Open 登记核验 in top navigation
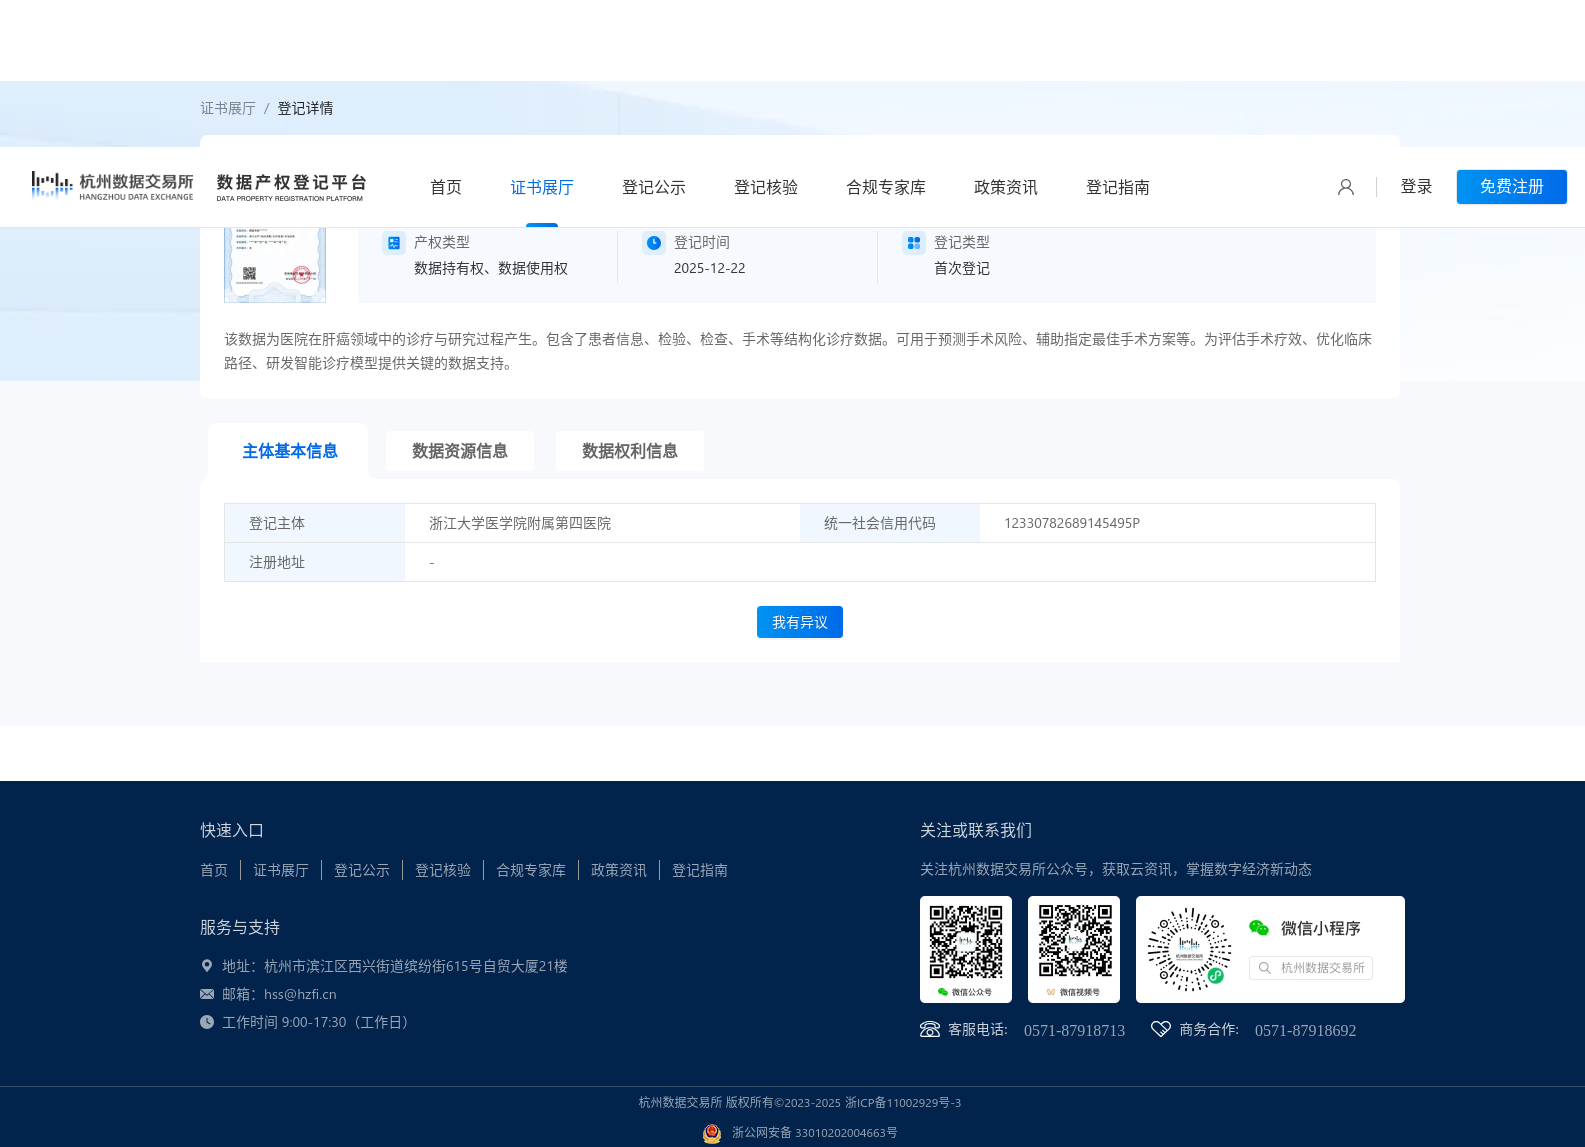 click(x=766, y=187)
